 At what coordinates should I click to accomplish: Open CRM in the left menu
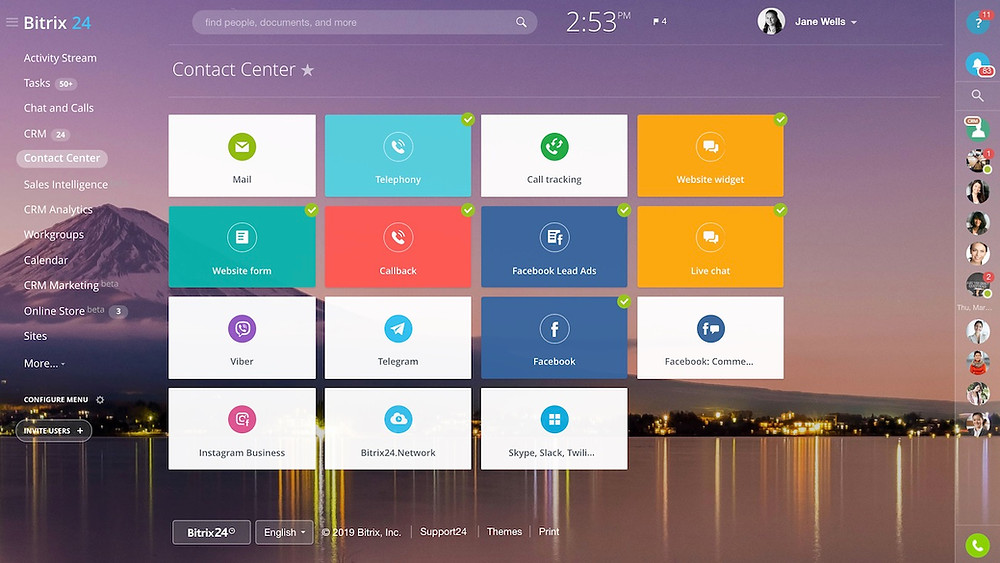click(35, 134)
